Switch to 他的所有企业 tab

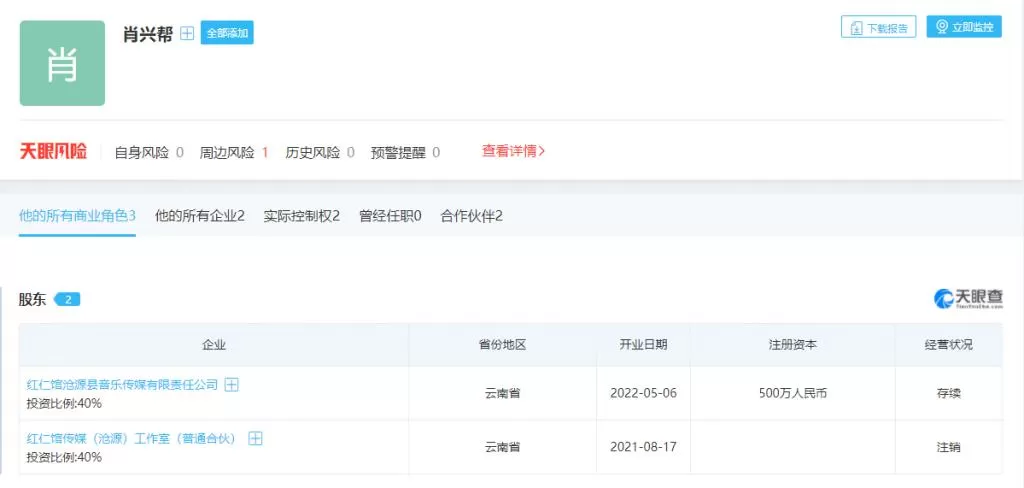(x=200, y=216)
